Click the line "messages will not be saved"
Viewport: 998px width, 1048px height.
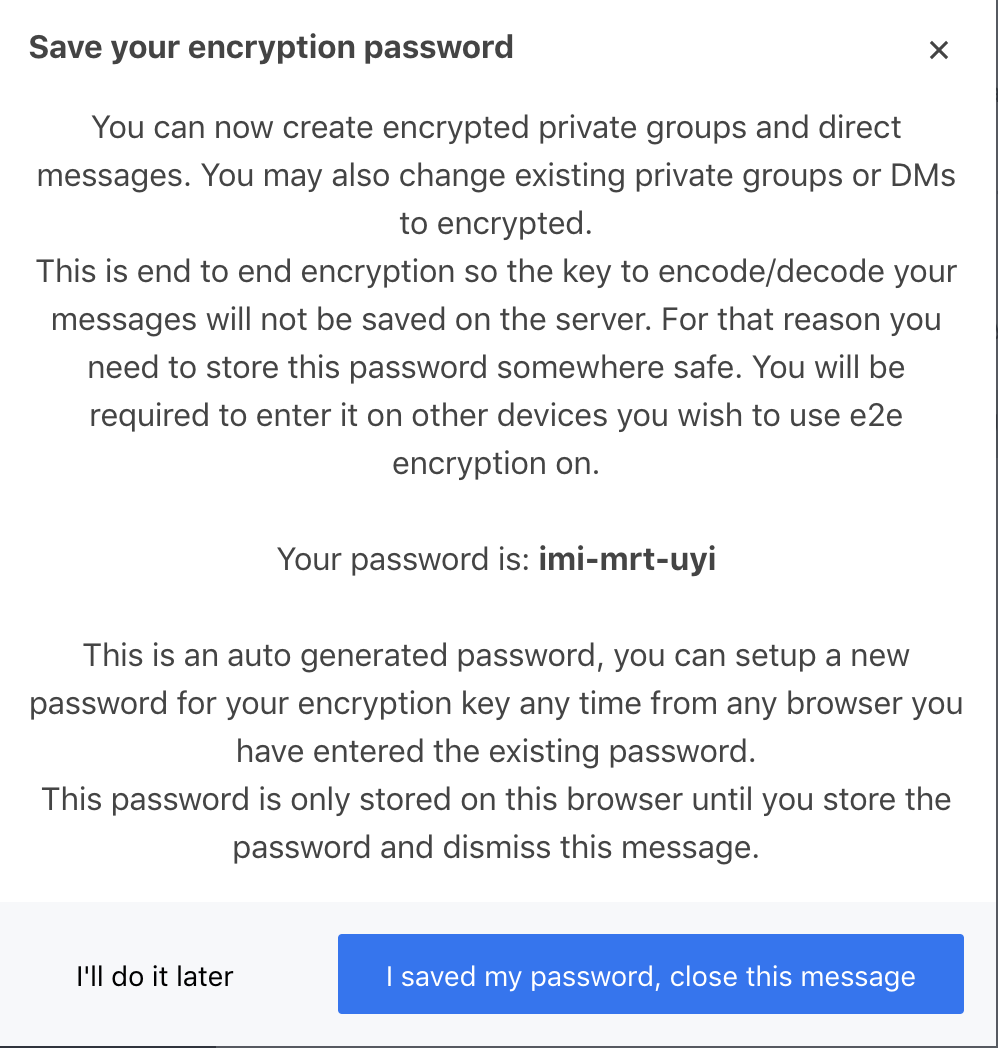point(496,319)
